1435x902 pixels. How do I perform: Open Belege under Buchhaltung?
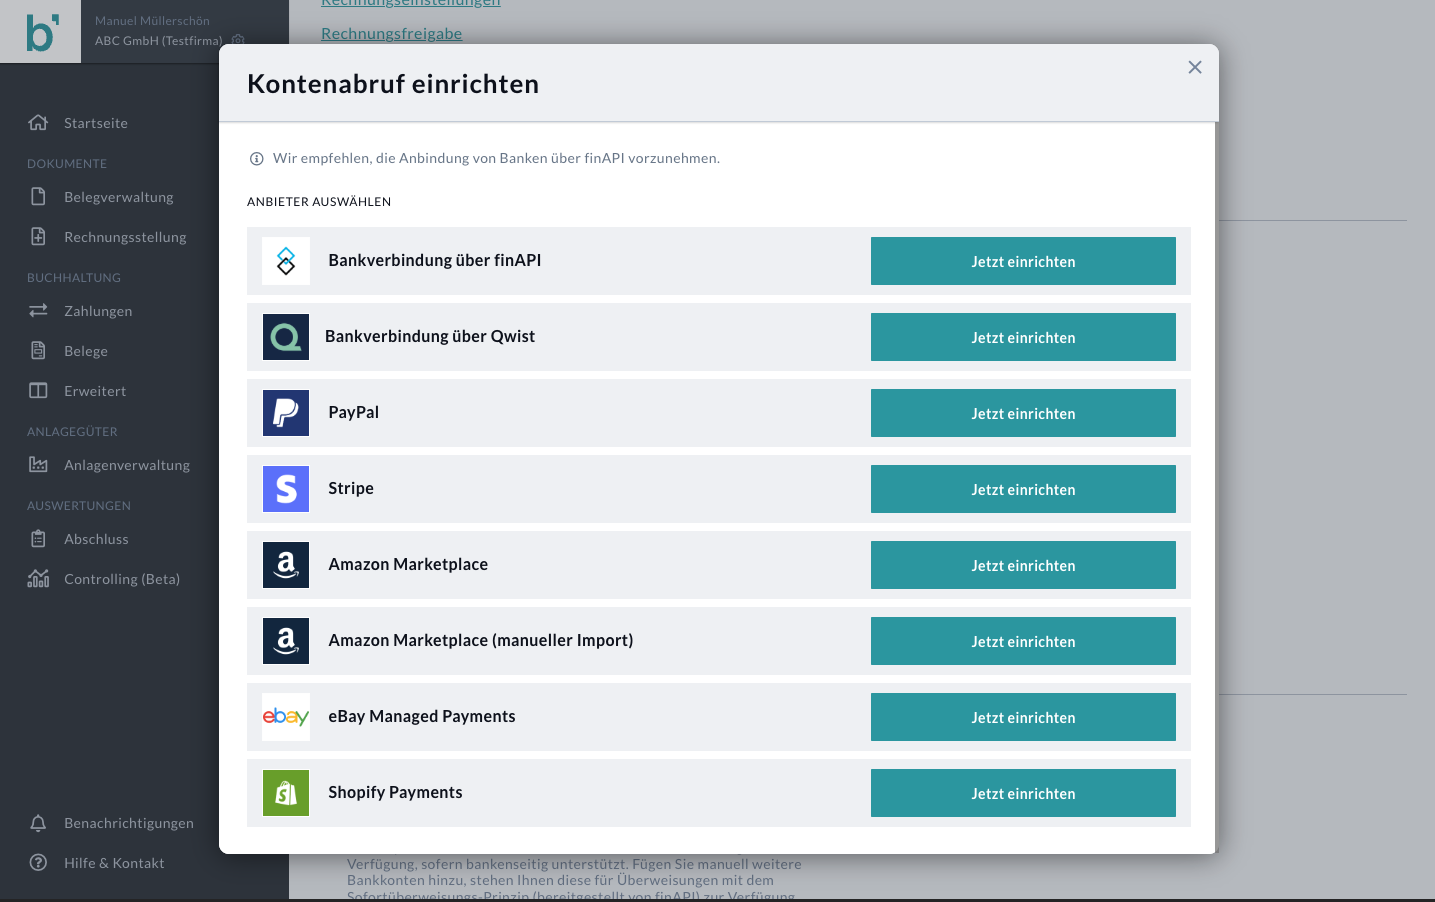[86, 351]
